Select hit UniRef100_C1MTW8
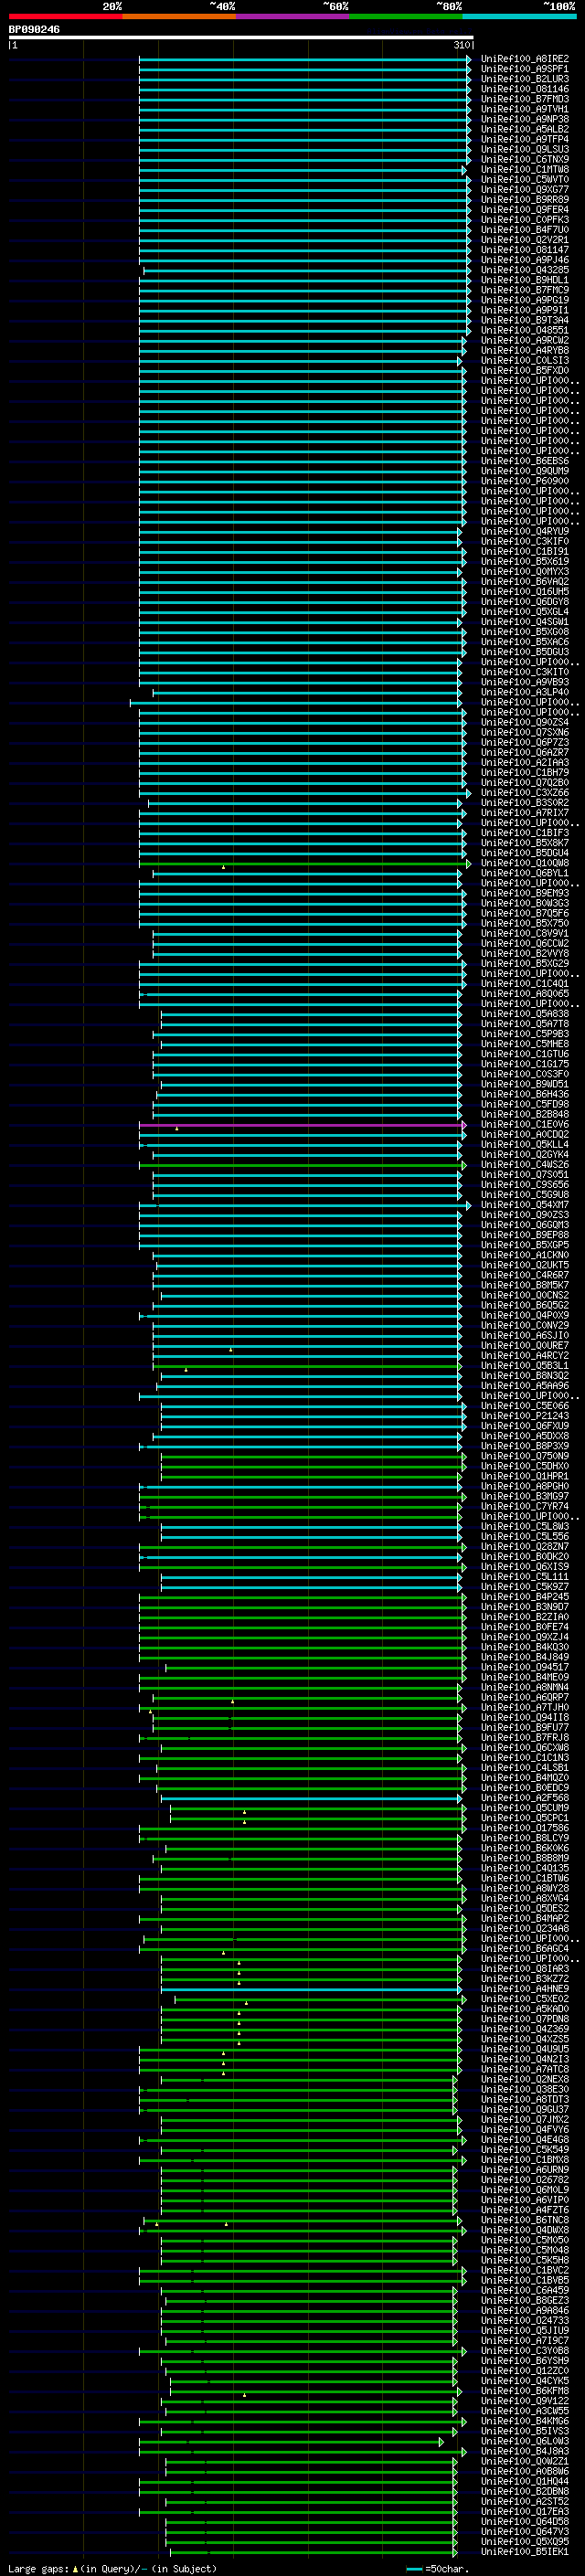 (x=525, y=170)
